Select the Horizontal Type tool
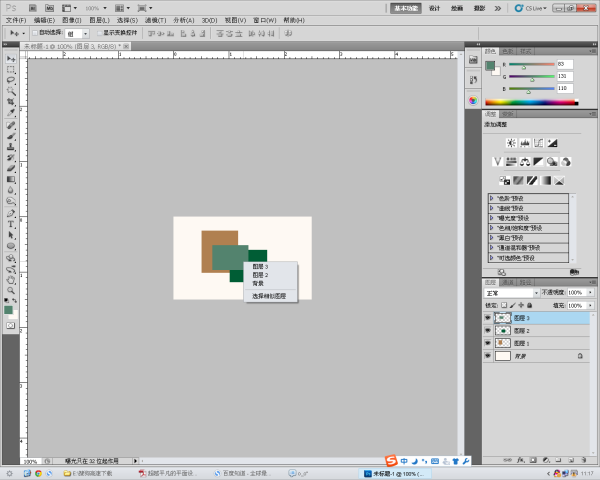The height and width of the screenshot is (480, 600). 11,224
